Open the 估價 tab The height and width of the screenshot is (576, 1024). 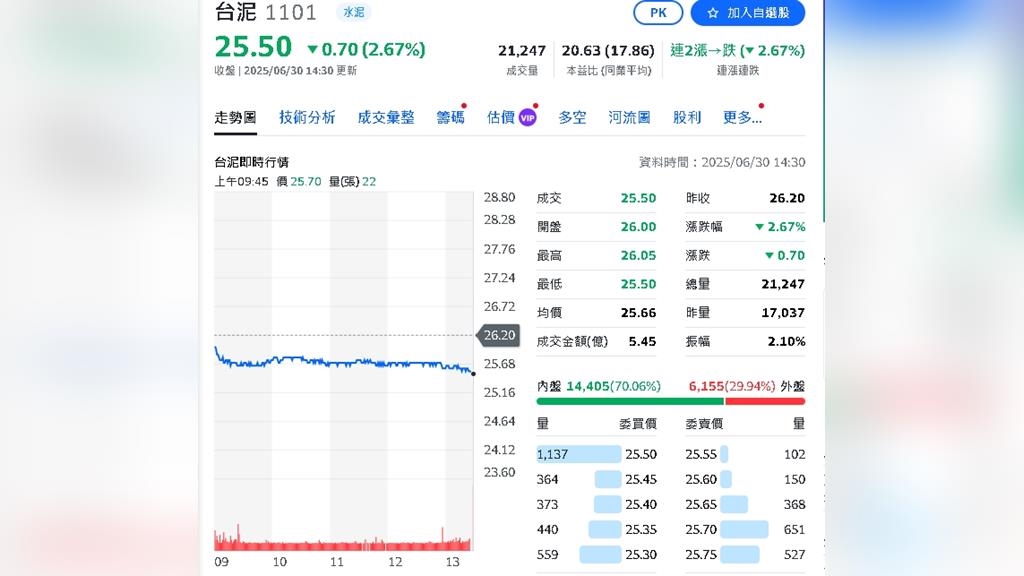[x=501, y=117]
